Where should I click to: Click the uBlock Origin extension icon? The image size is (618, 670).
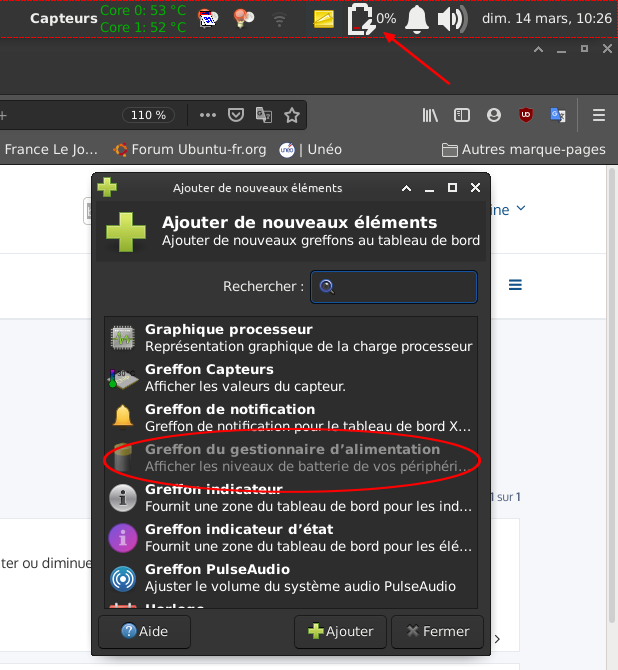point(526,115)
